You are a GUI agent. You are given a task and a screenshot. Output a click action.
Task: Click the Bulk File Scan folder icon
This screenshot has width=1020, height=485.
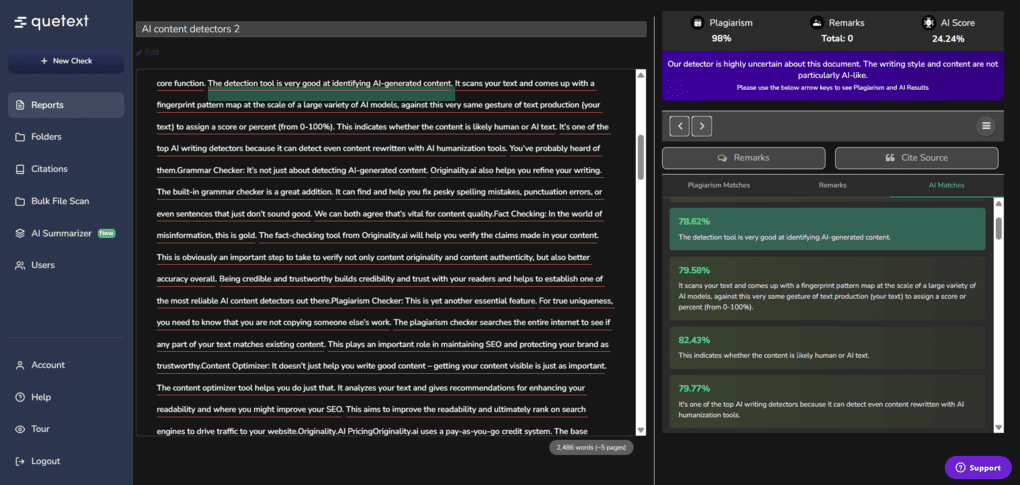tap(20, 201)
